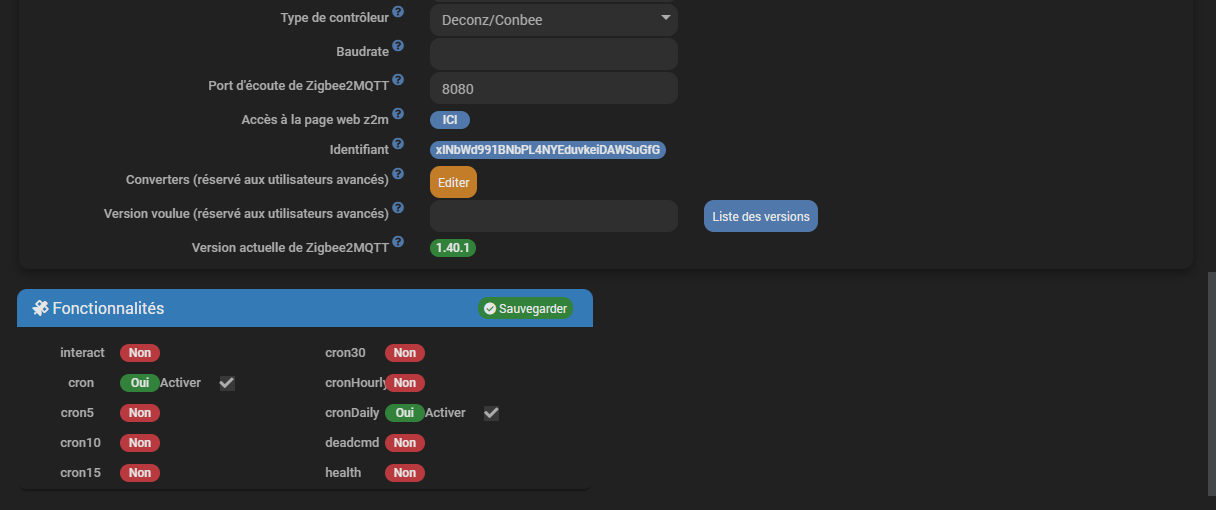Click the deadcmd feature label

(352, 443)
